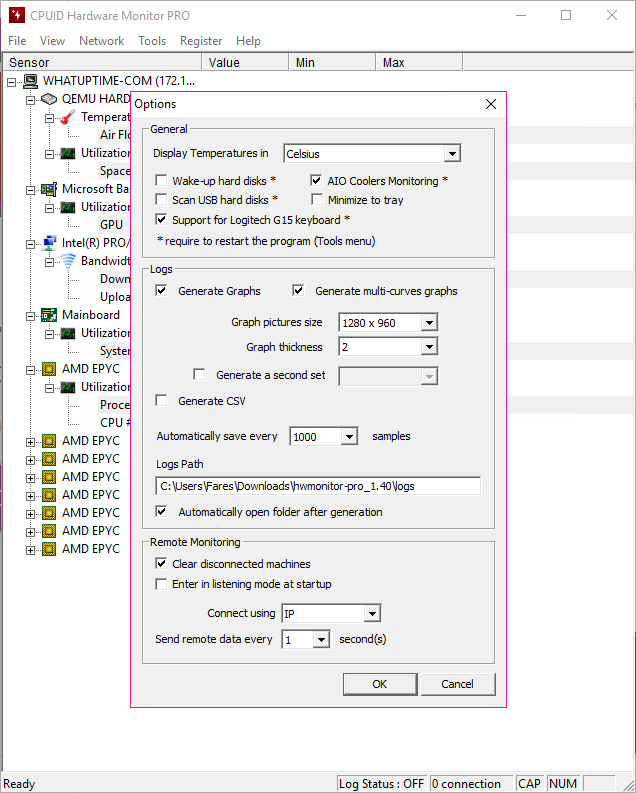The width and height of the screenshot is (636, 793).
Task: Click Utilization icon under Microsoft Basic adapter
Action: coord(68,207)
